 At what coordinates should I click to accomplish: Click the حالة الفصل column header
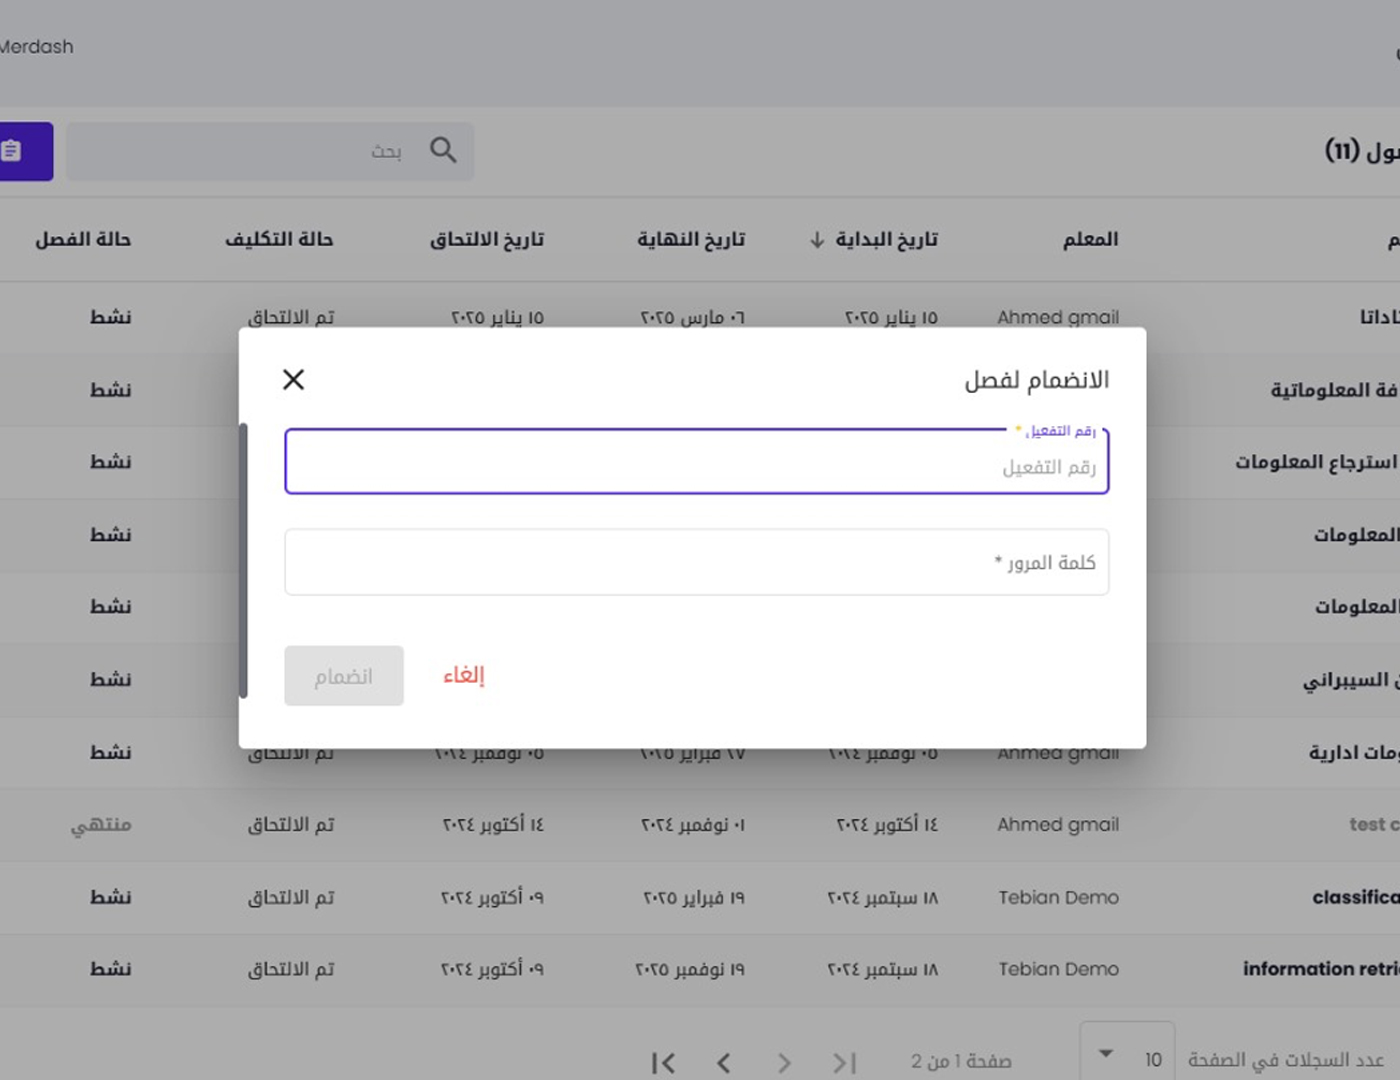click(x=83, y=239)
